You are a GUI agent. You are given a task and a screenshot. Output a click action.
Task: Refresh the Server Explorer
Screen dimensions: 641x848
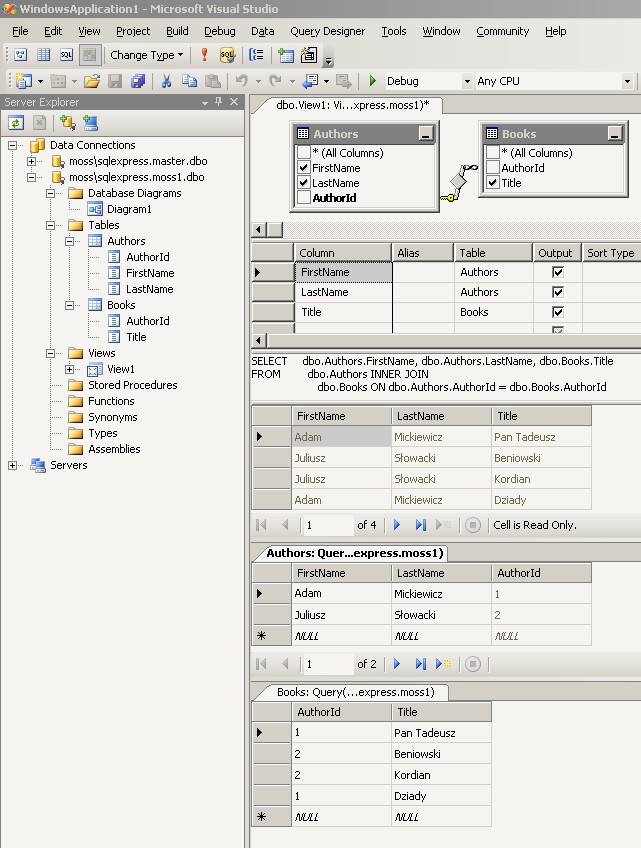coord(16,123)
